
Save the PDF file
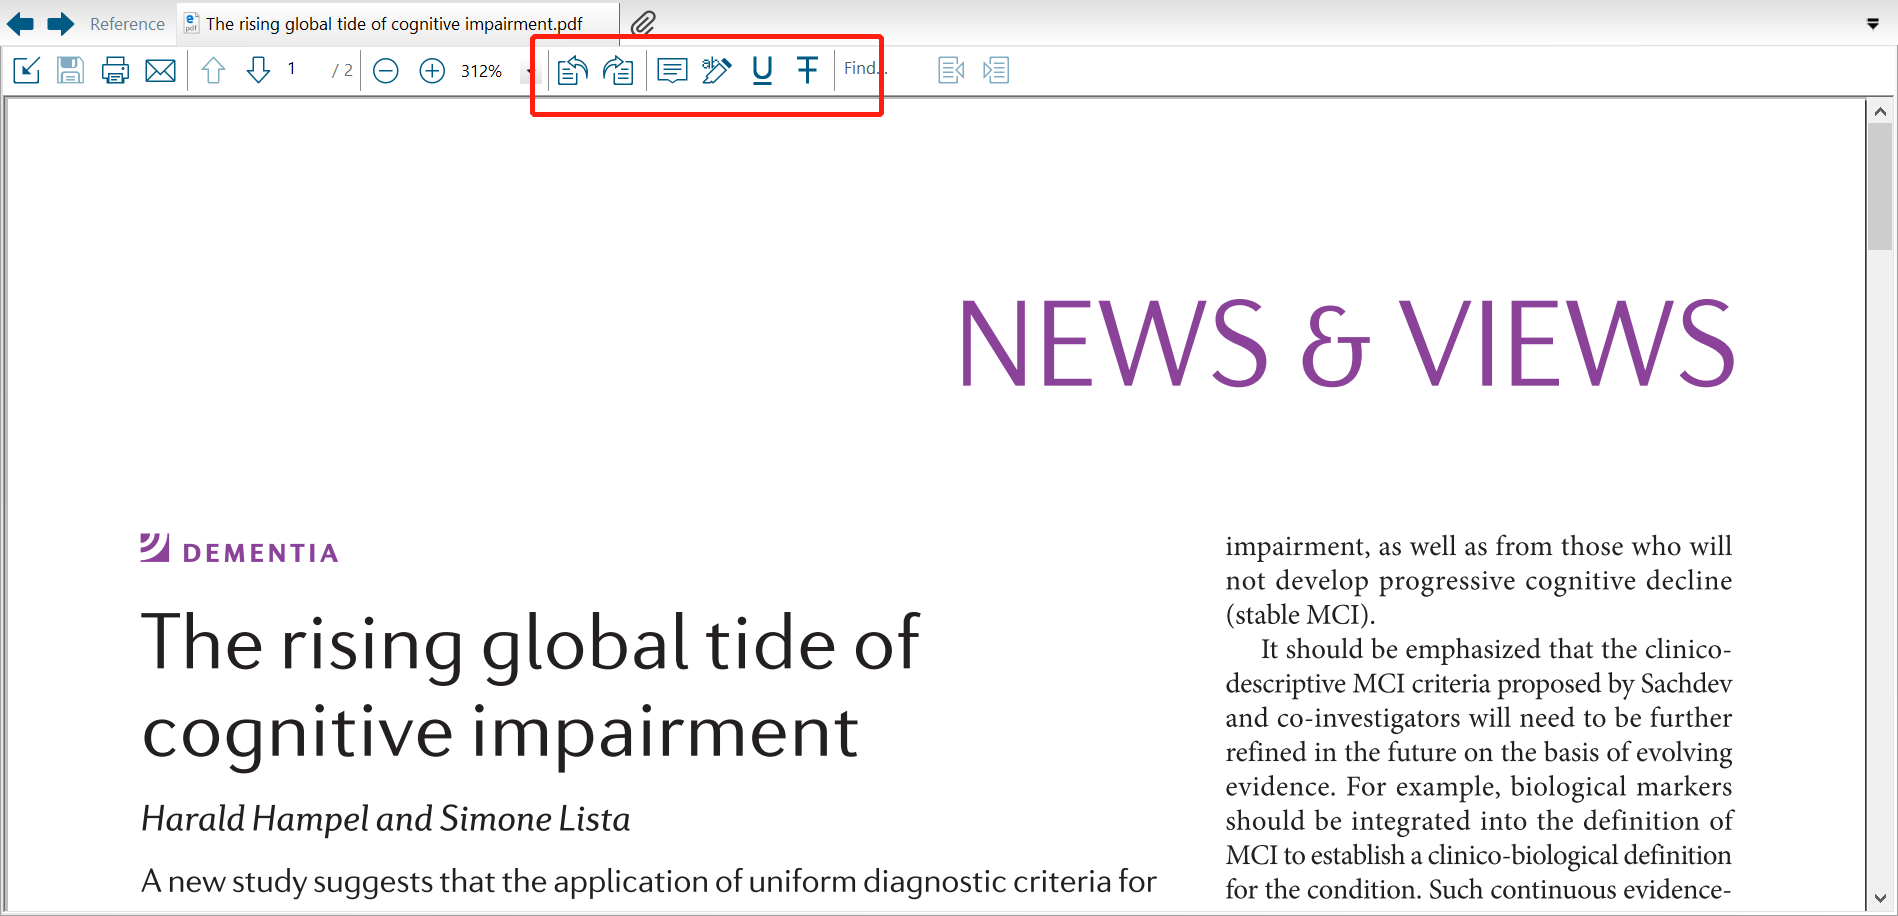pyautogui.click(x=70, y=70)
